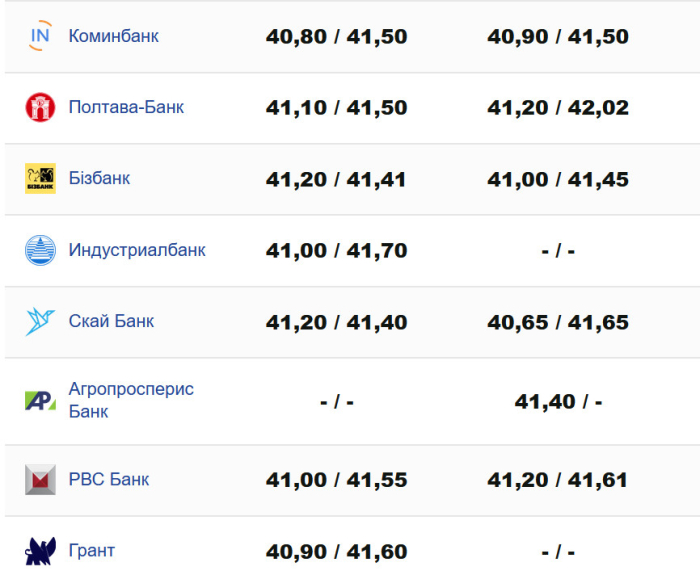This screenshot has height=575, width=700.
Task: Click the 41,00 / 41,70 rate for Индустриалбанк
Action: pyautogui.click(x=336, y=250)
